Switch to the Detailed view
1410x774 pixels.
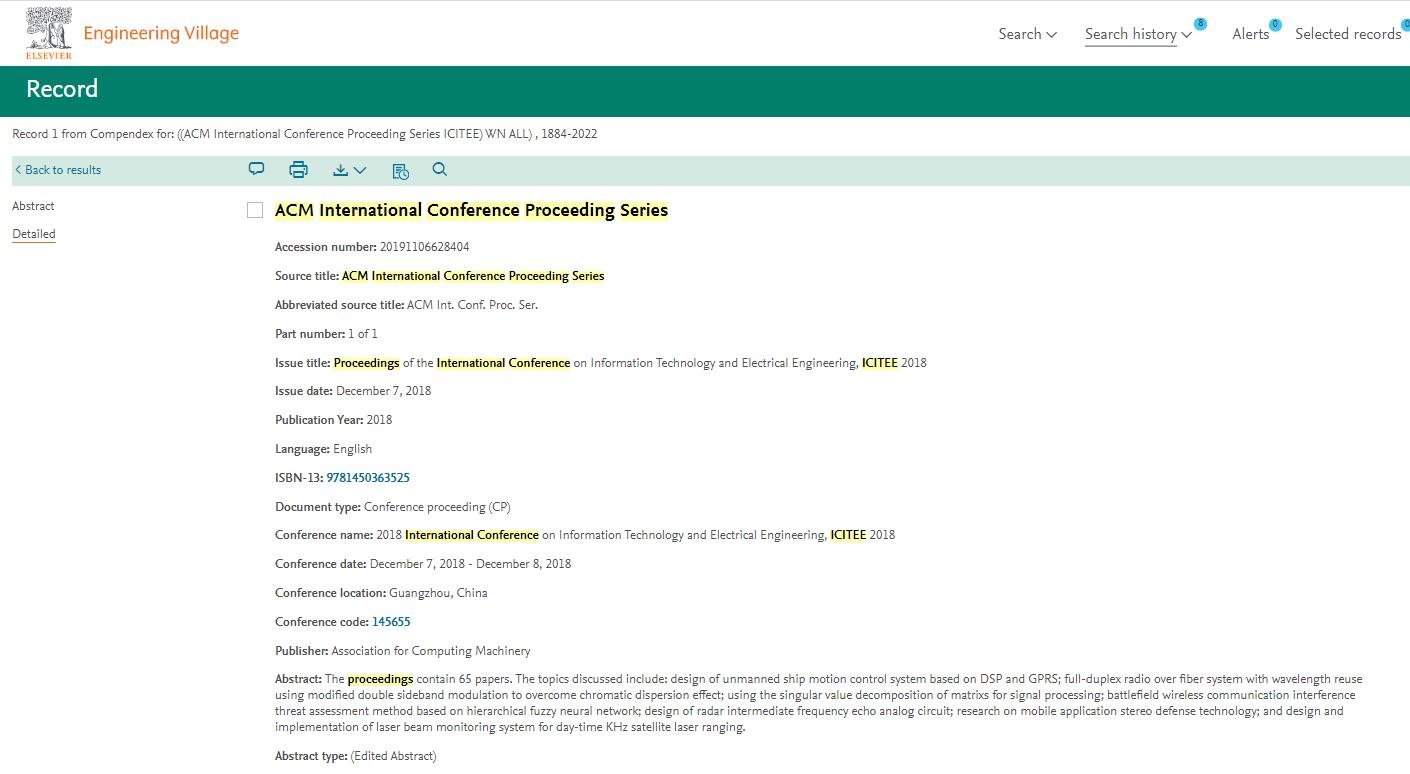pos(34,234)
